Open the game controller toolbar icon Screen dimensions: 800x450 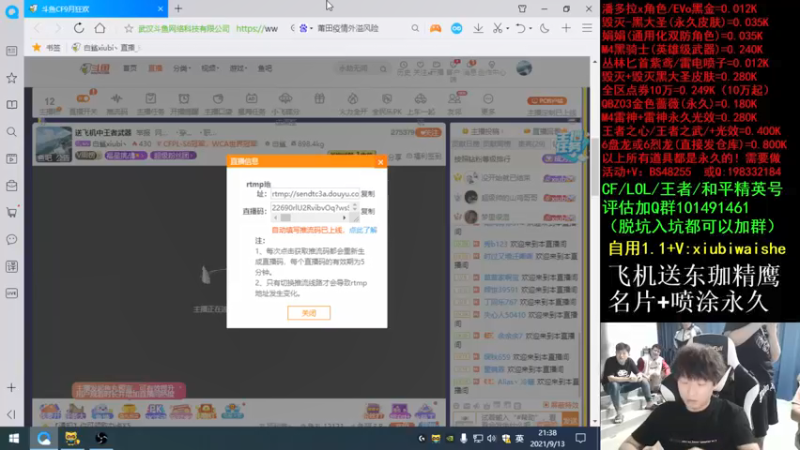(435, 29)
